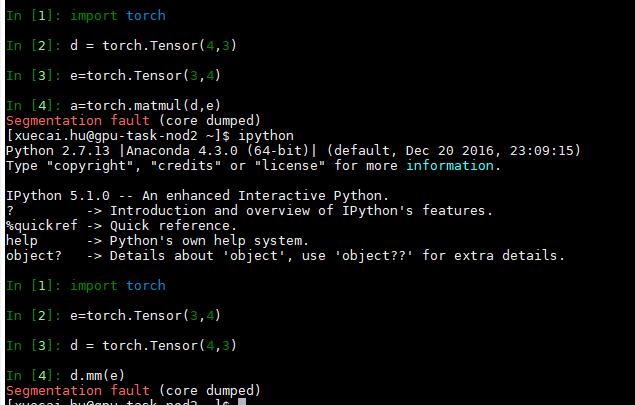Click the word 'torch' in first import line

point(146,16)
